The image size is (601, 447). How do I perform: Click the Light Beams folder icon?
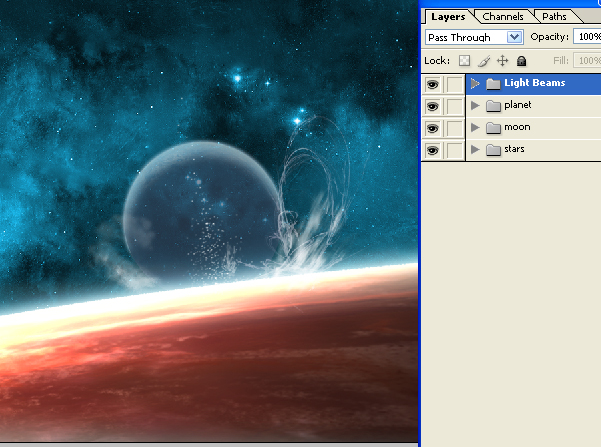(492, 84)
